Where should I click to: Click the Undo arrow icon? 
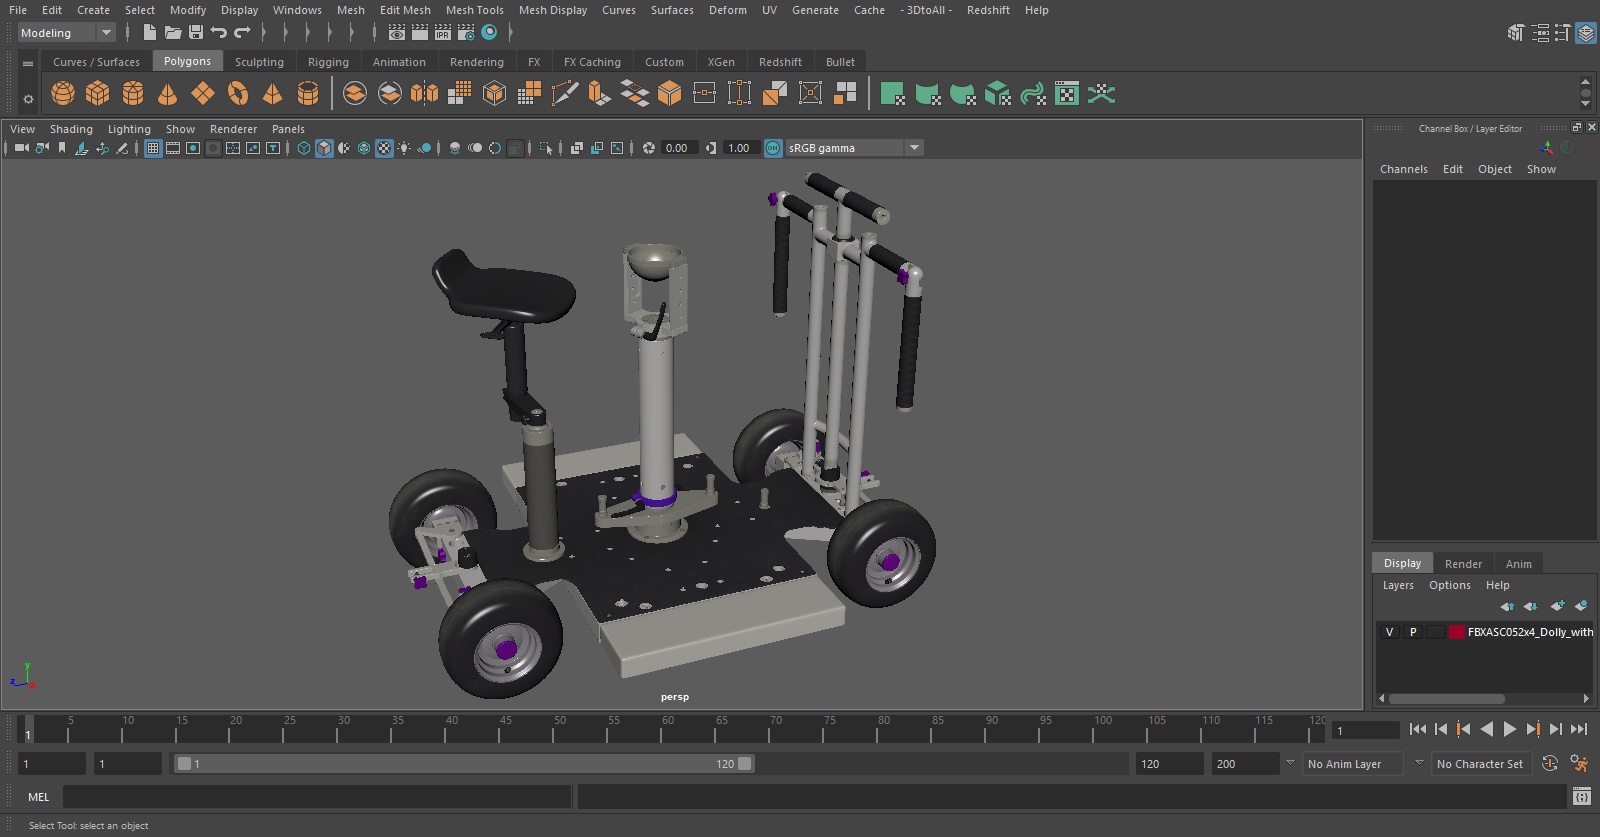click(218, 33)
